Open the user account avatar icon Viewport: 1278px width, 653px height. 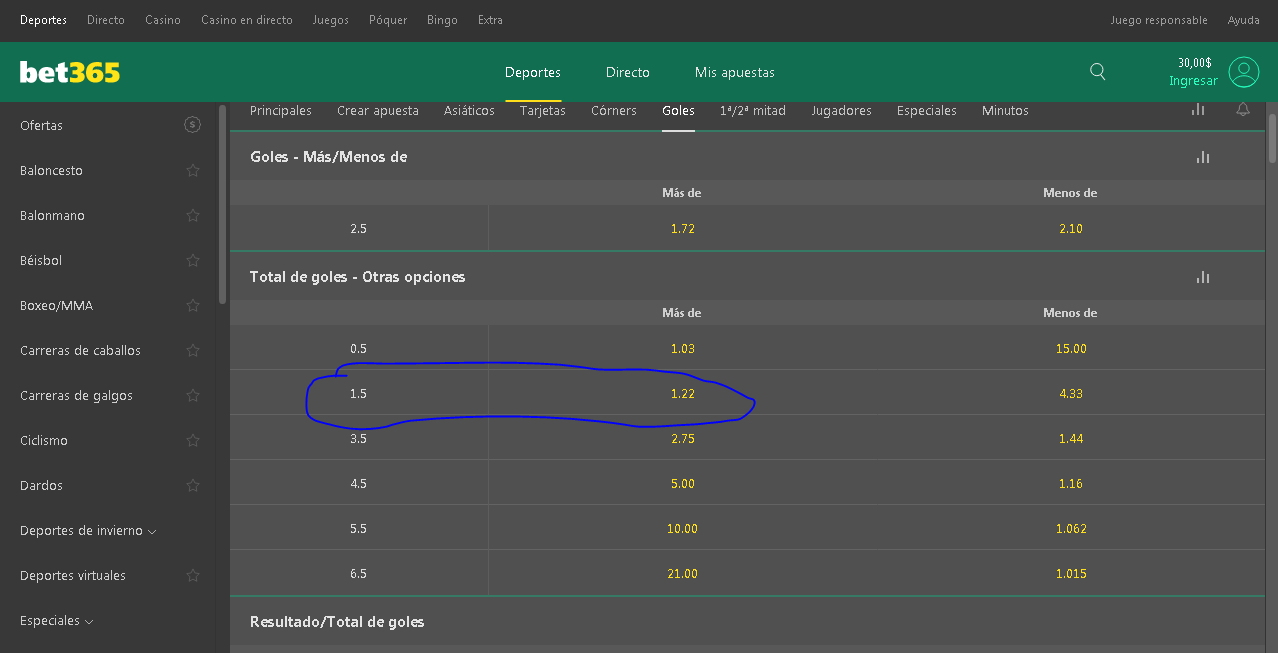pos(1243,72)
